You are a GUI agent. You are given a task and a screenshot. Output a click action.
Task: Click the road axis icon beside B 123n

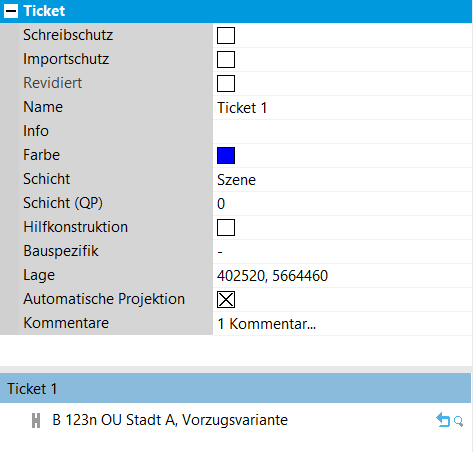tap(36, 420)
